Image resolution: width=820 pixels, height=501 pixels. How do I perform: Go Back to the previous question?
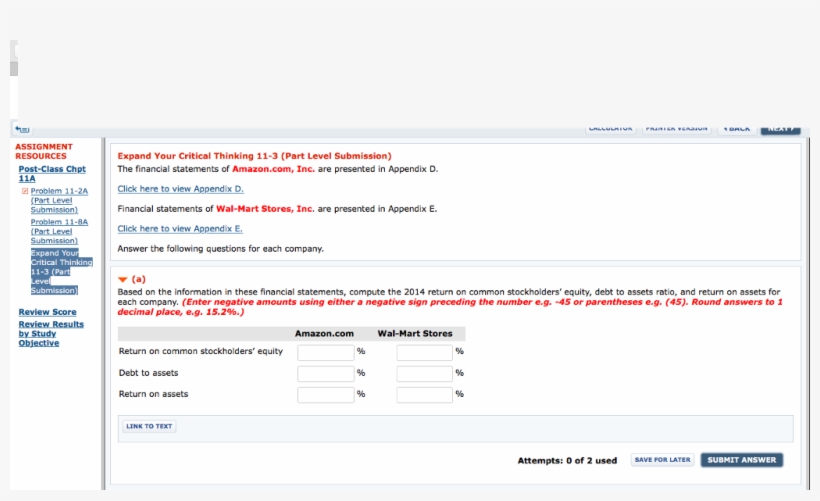pos(737,128)
